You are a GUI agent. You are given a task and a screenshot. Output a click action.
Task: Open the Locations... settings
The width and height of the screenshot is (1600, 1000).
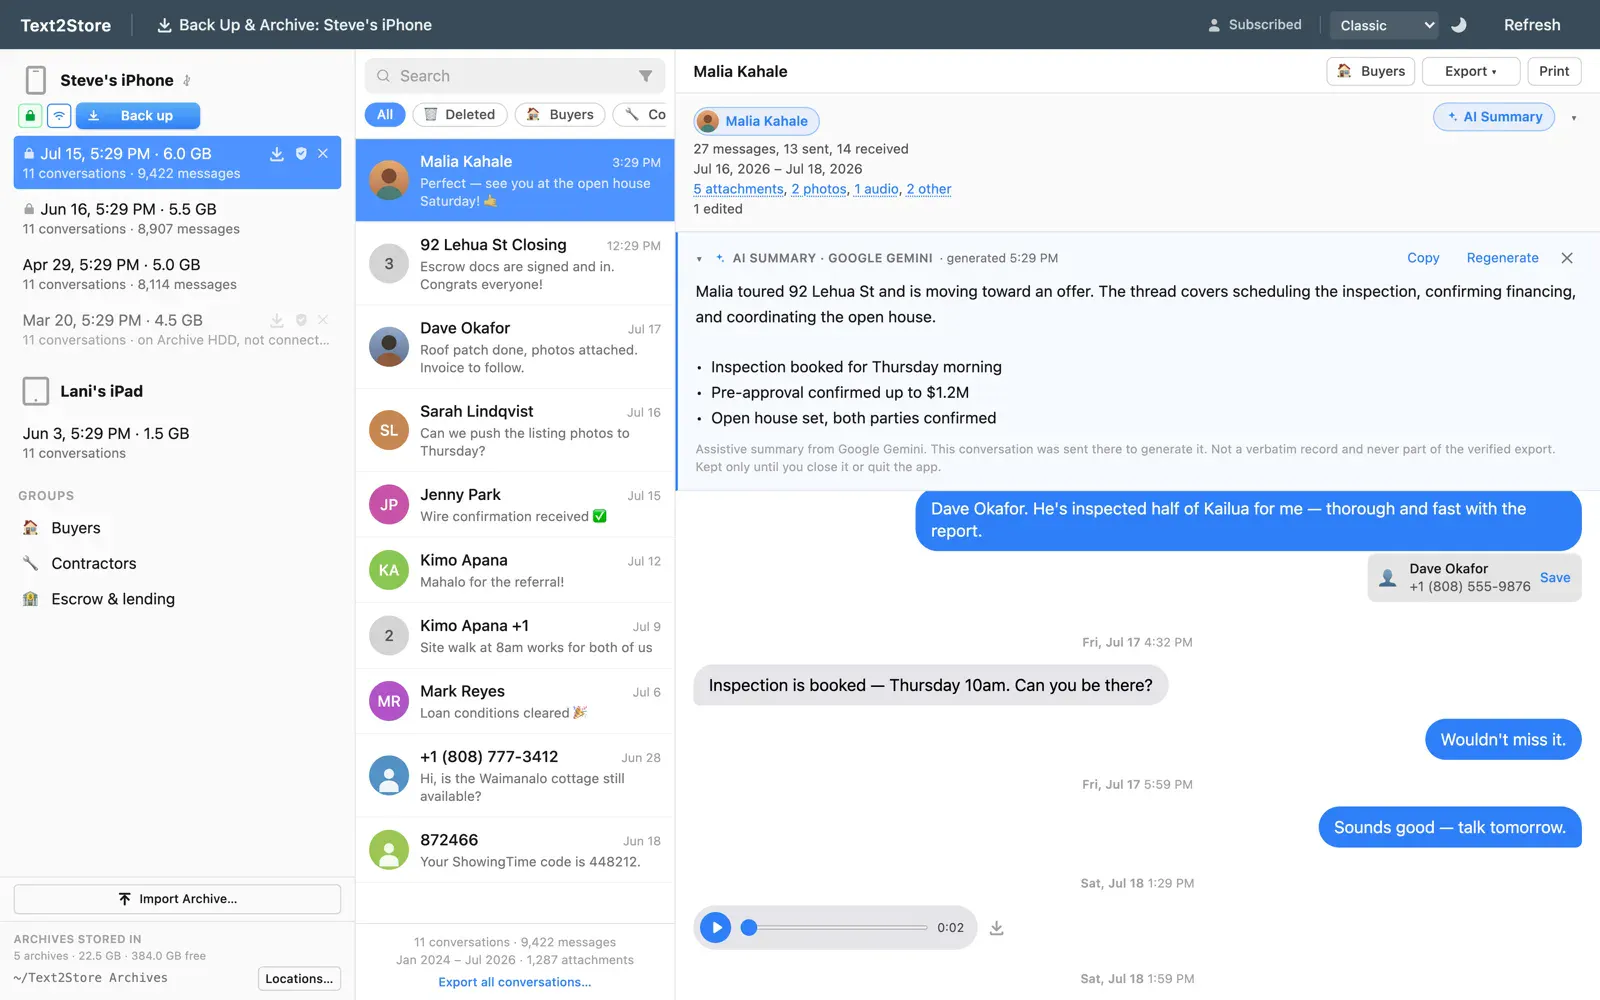[299, 979]
